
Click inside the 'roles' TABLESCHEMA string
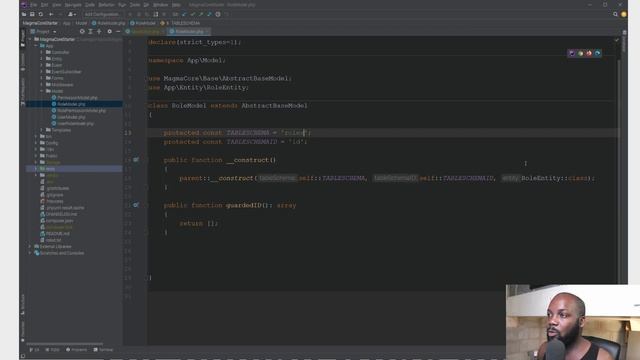tap(294, 133)
